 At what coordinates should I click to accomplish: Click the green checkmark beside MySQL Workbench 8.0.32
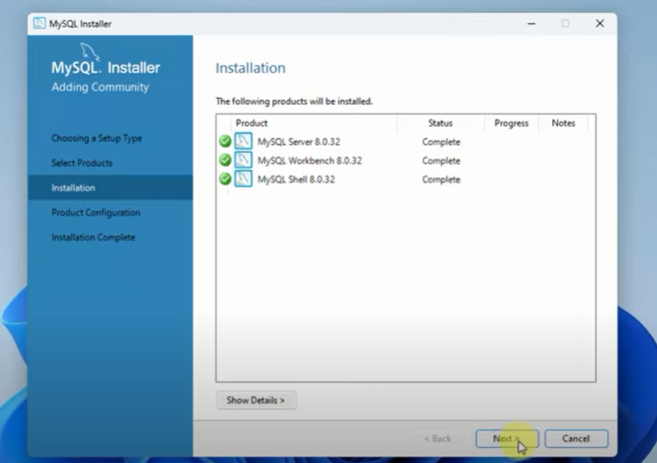tap(225, 160)
